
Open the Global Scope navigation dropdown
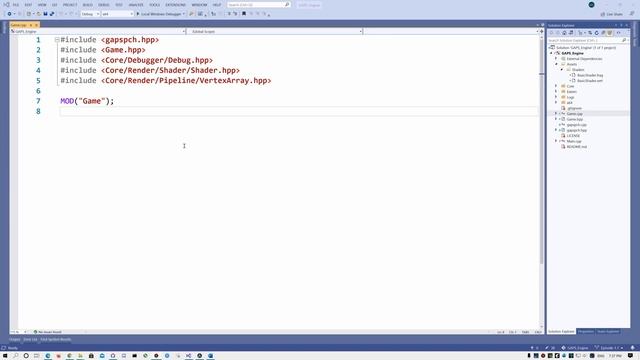274,31
